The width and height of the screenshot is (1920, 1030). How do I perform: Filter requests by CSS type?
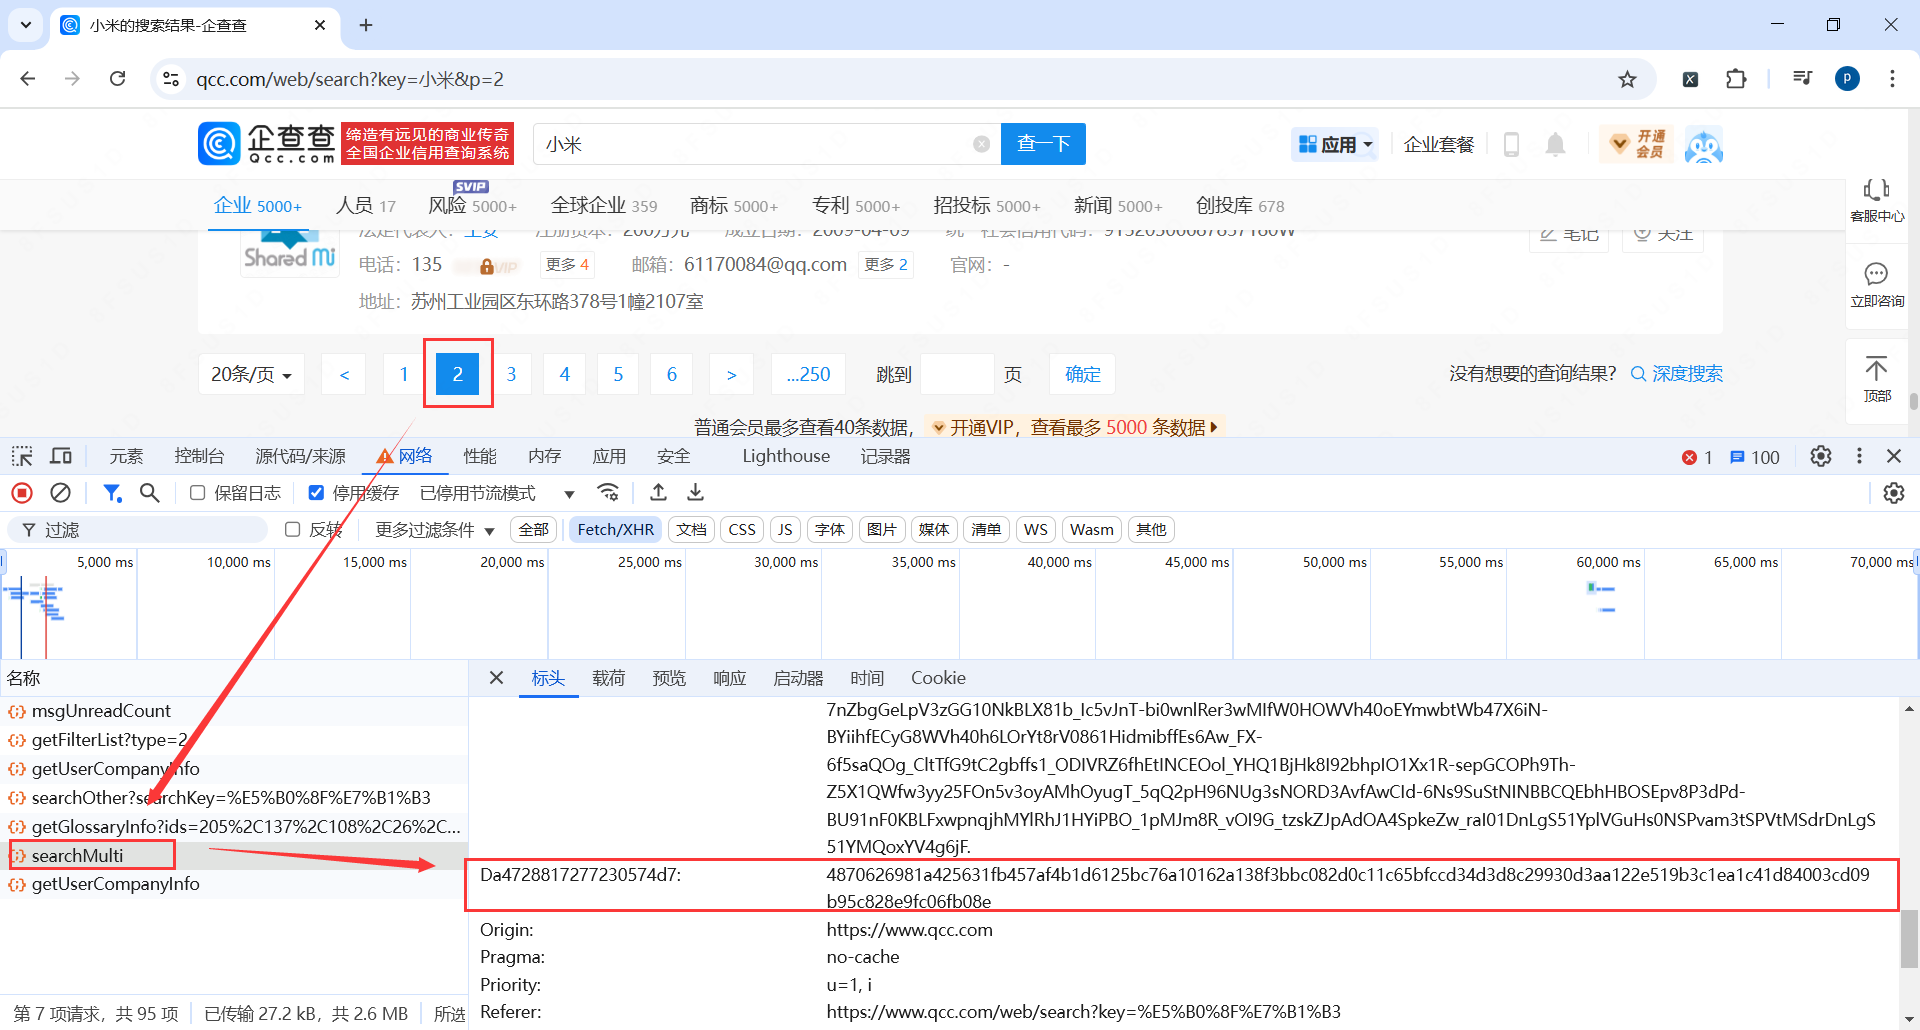click(x=742, y=530)
